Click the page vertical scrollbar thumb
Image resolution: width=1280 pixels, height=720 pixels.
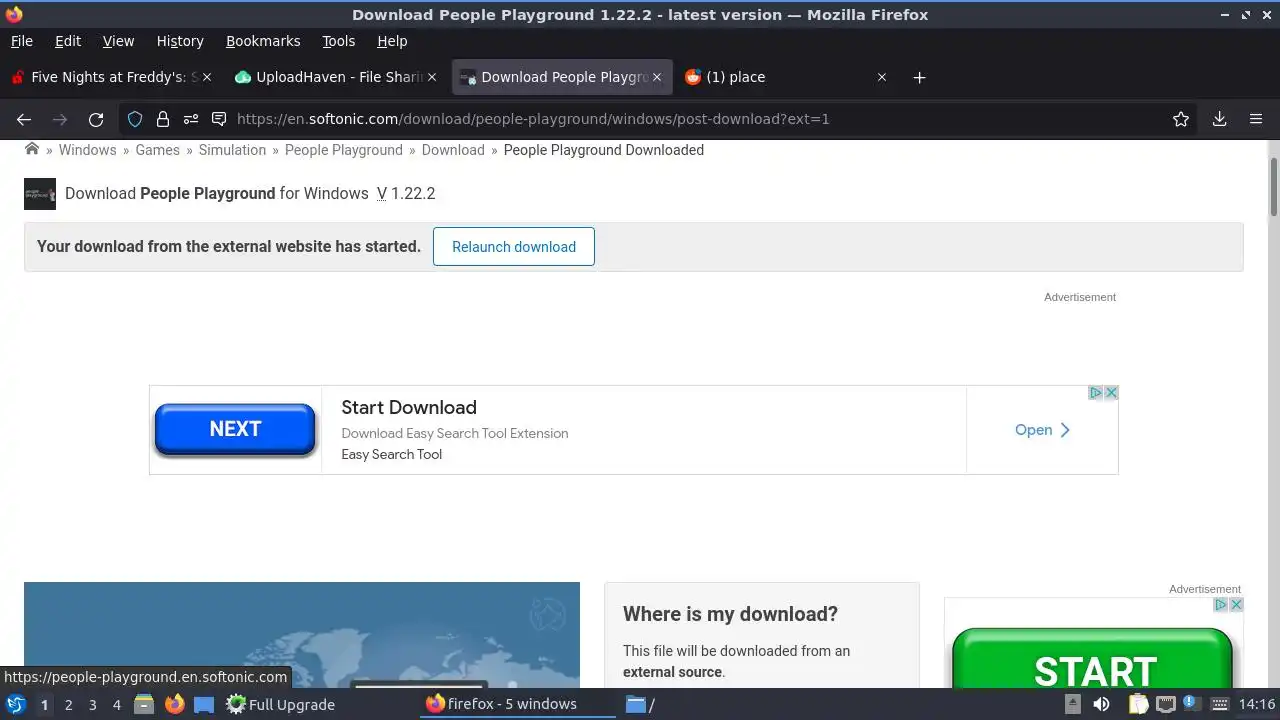(x=1273, y=186)
